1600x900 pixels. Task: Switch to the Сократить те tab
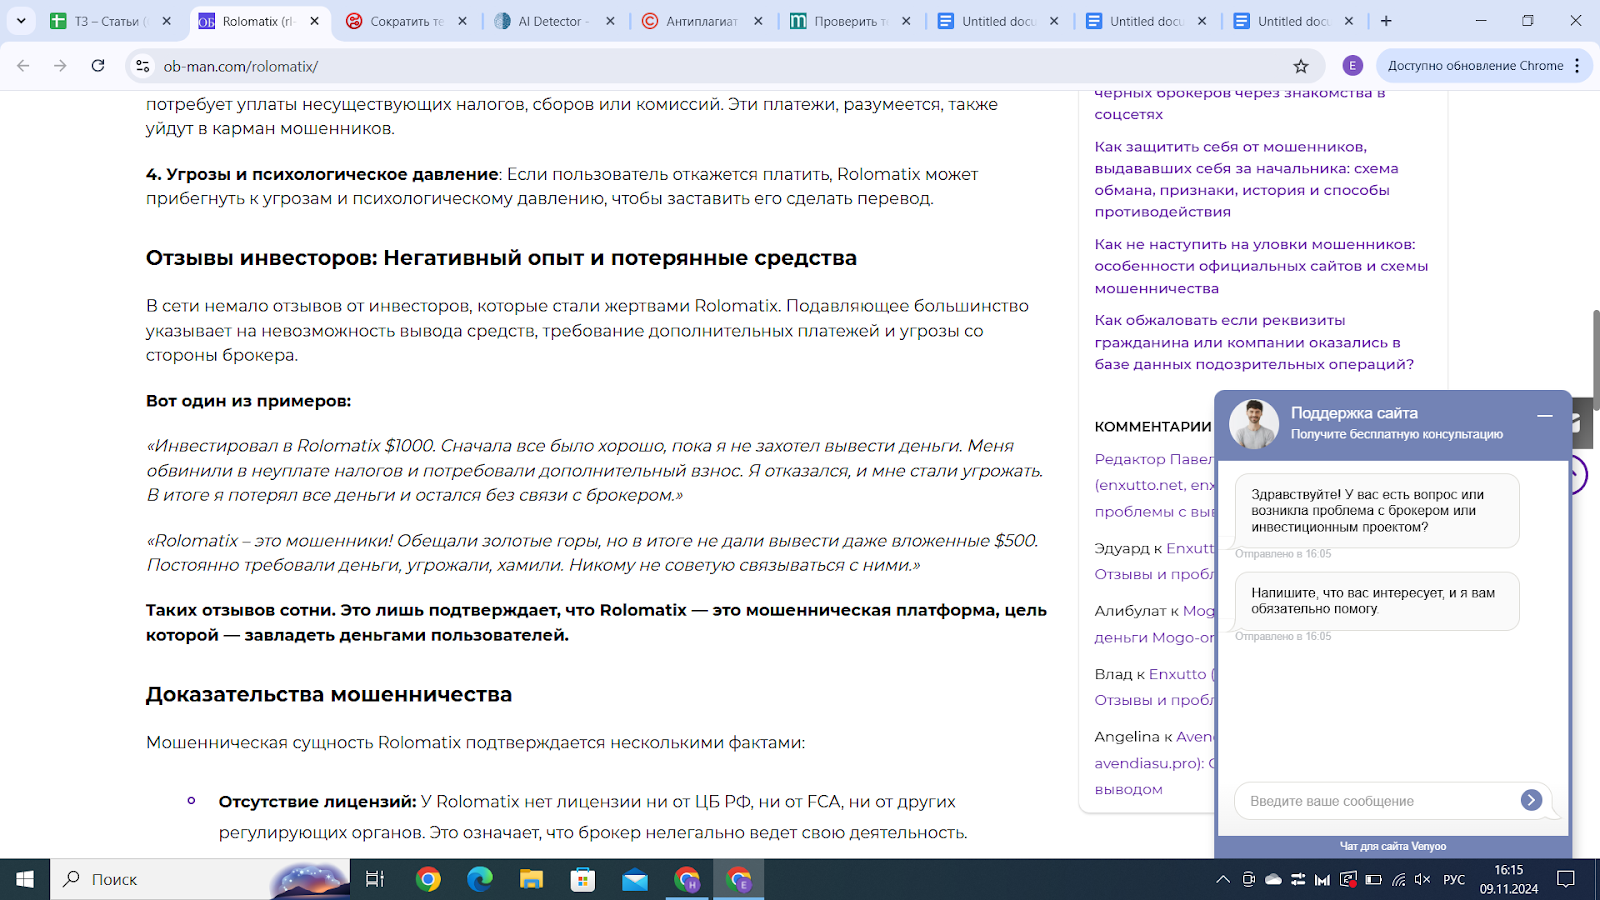point(408,21)
